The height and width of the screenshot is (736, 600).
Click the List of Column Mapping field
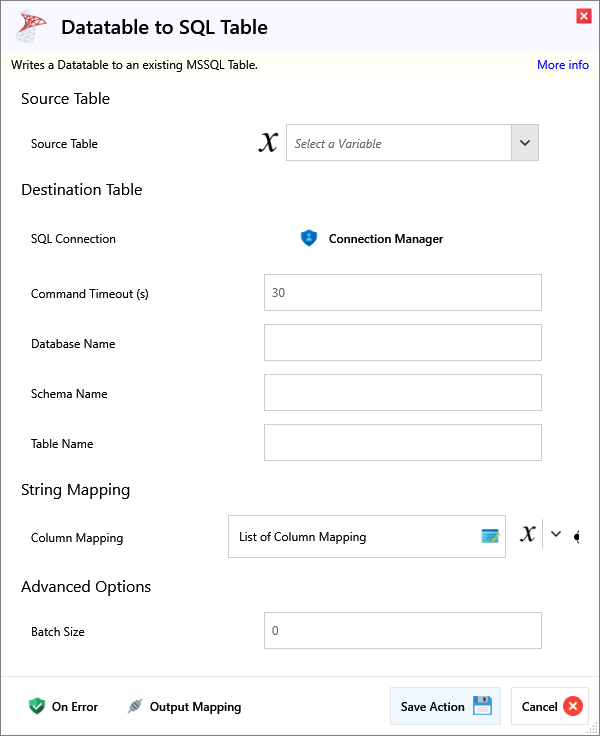pyautogui.click(x=355, y=537)
